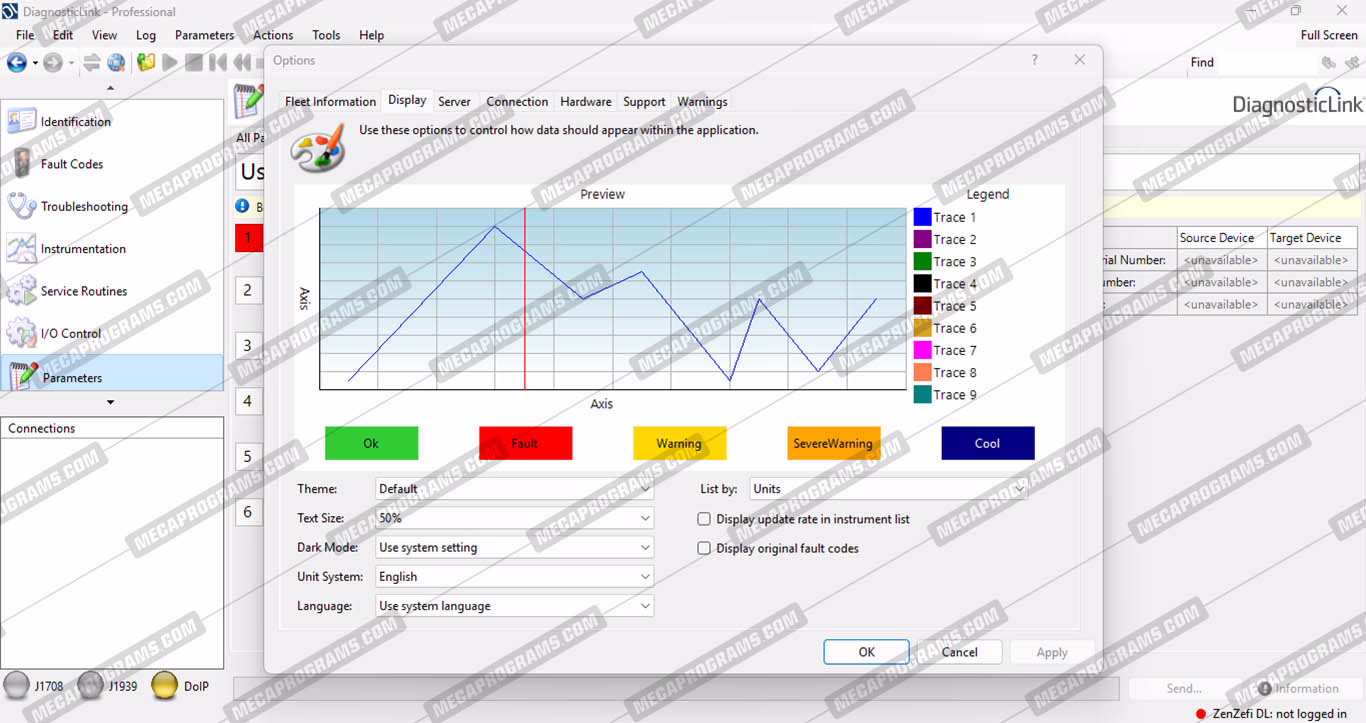Click the grayed Forward arrow in toolbar
The width and height of the screenshot is (1366, 723).
click(x=52, y=63)
